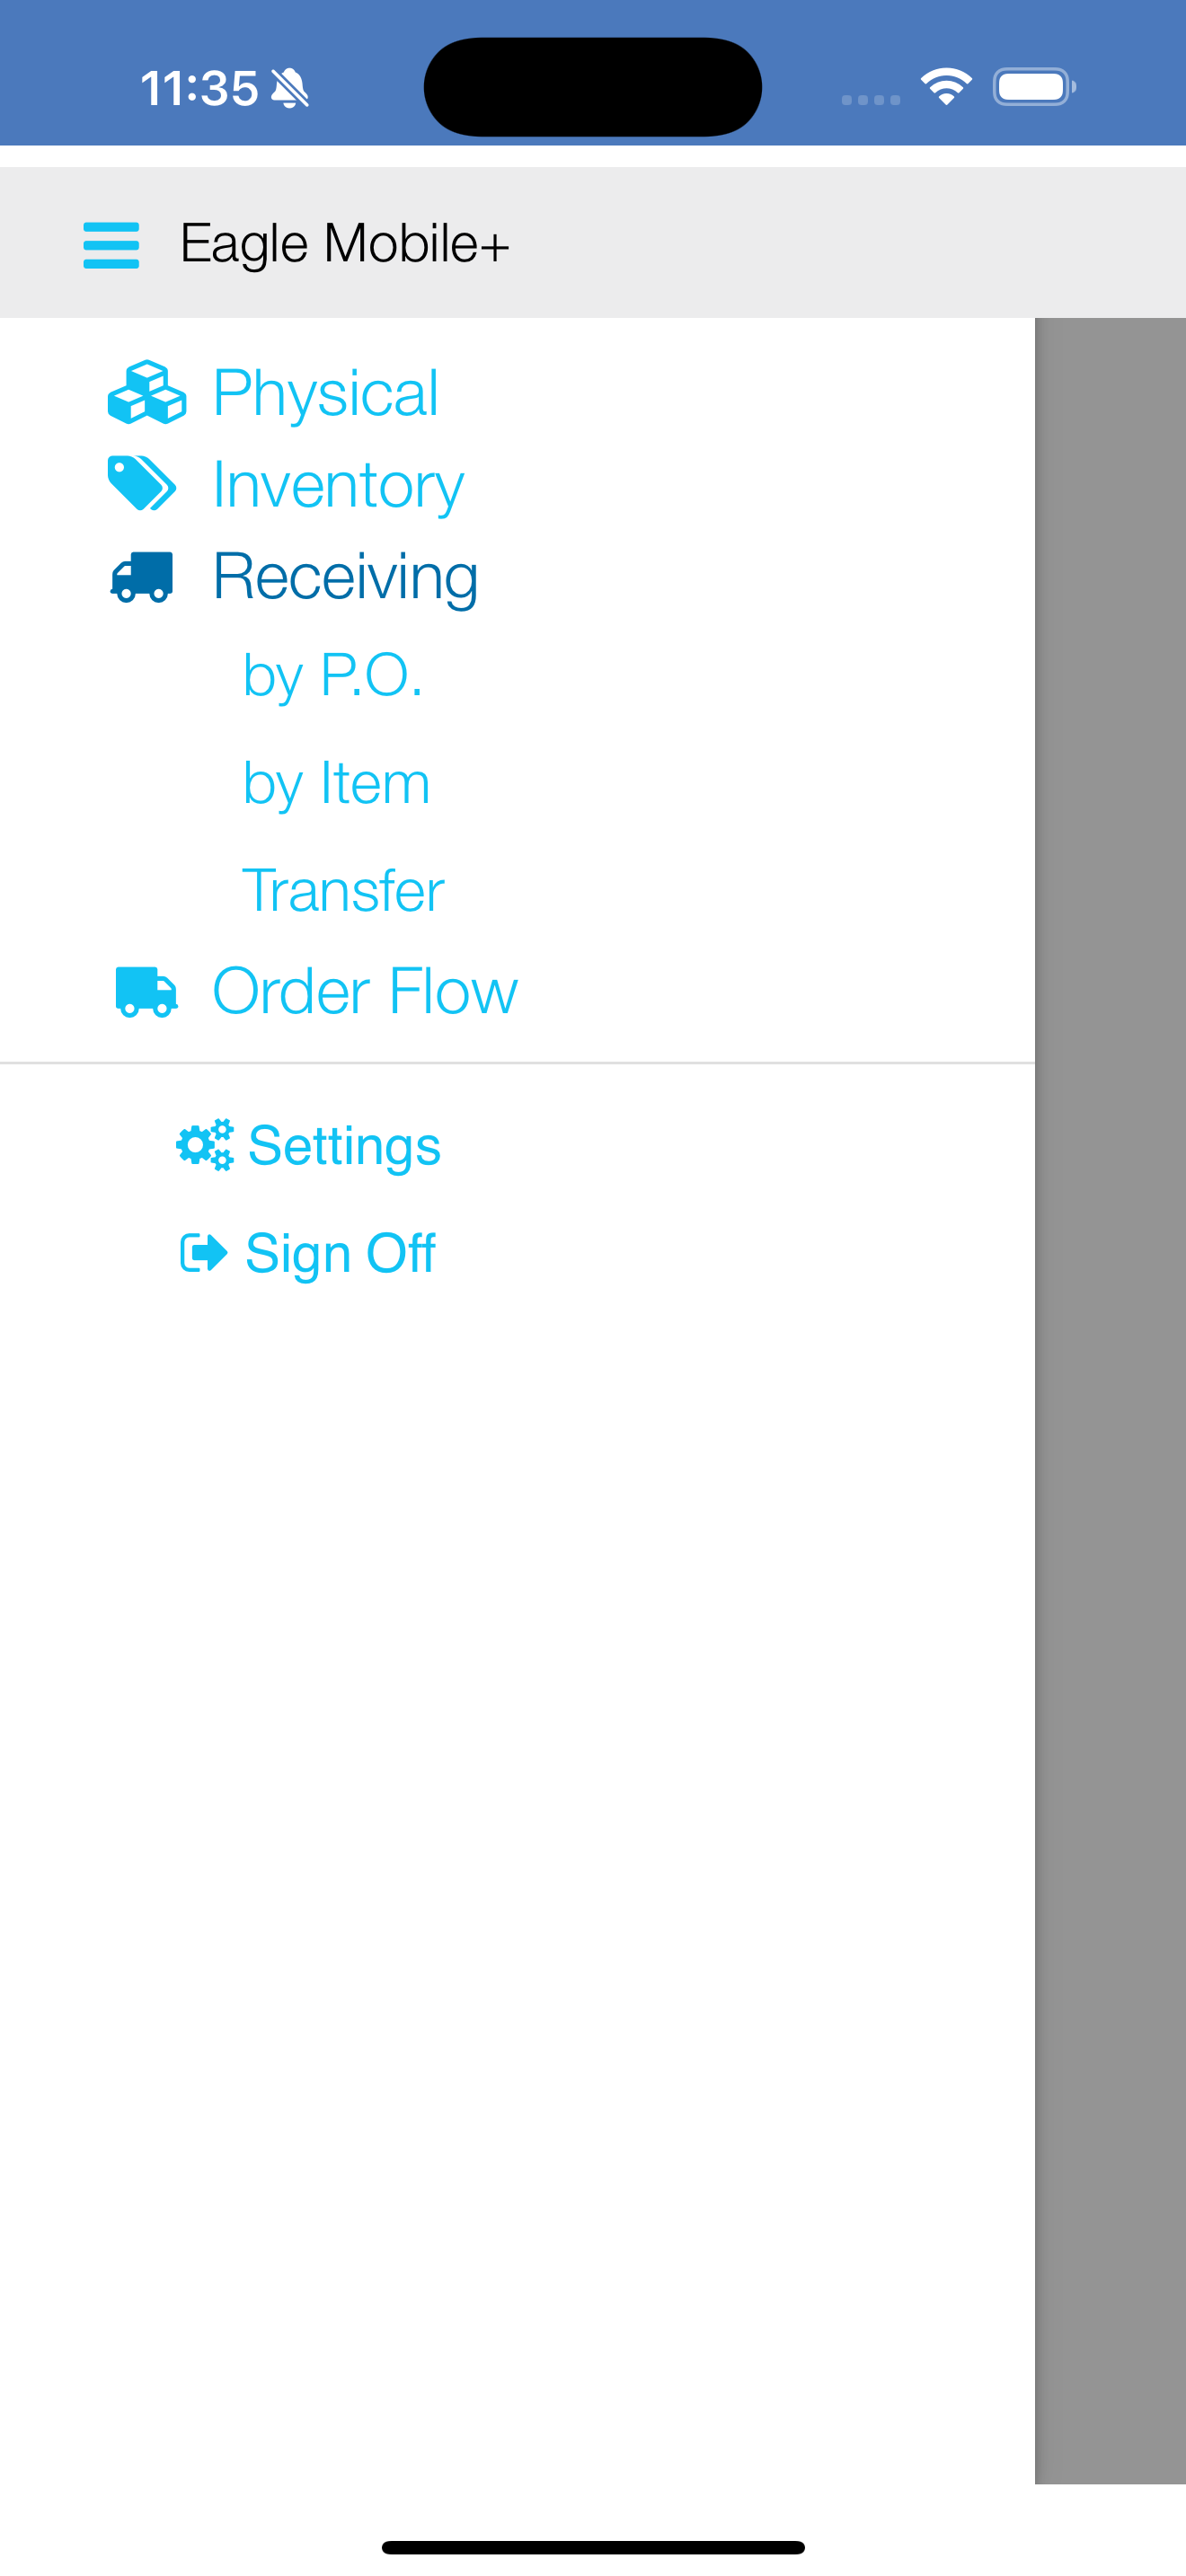Tap the gray overlay to close drawer

coord(1110,1400)
